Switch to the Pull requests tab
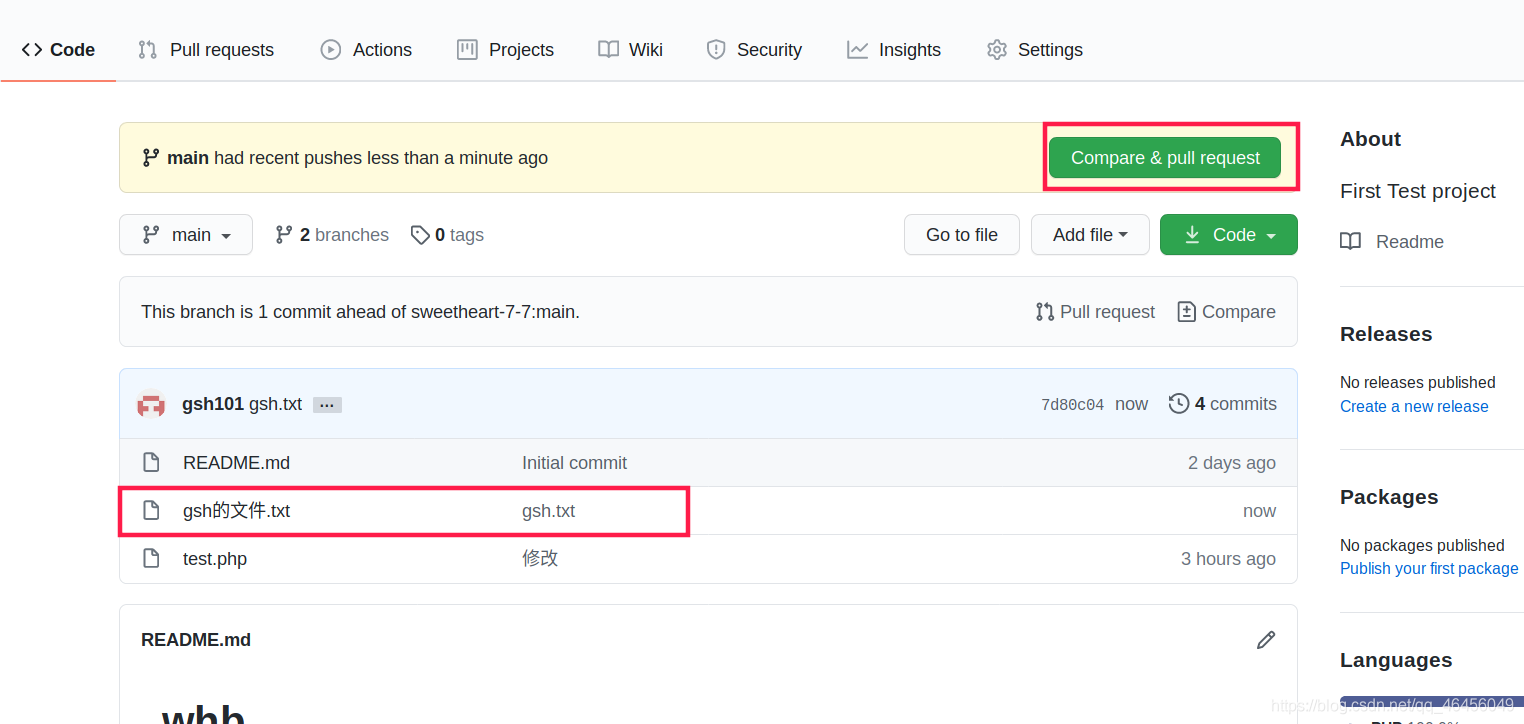The height and width of the screenshot is (724, 1524). click(206, 50)
